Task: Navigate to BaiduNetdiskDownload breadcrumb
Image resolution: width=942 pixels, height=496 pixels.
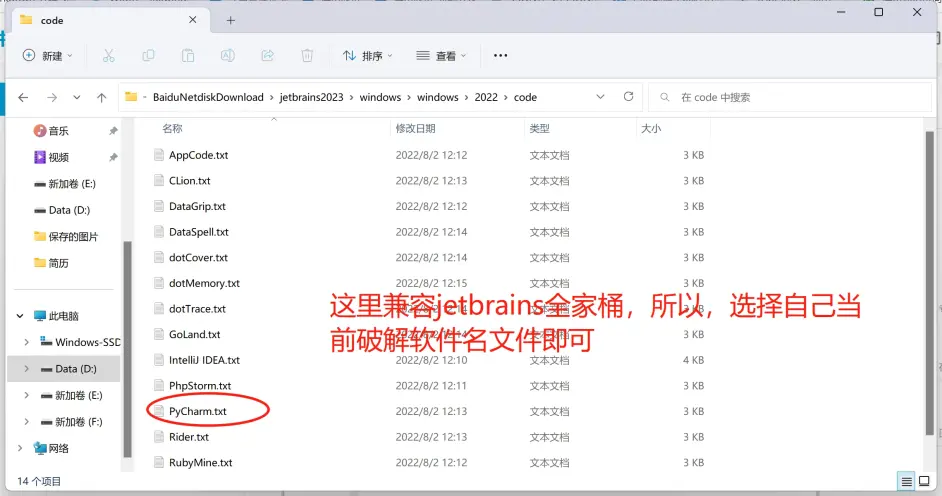Action: pyautogui.click(x=208, y=97)
